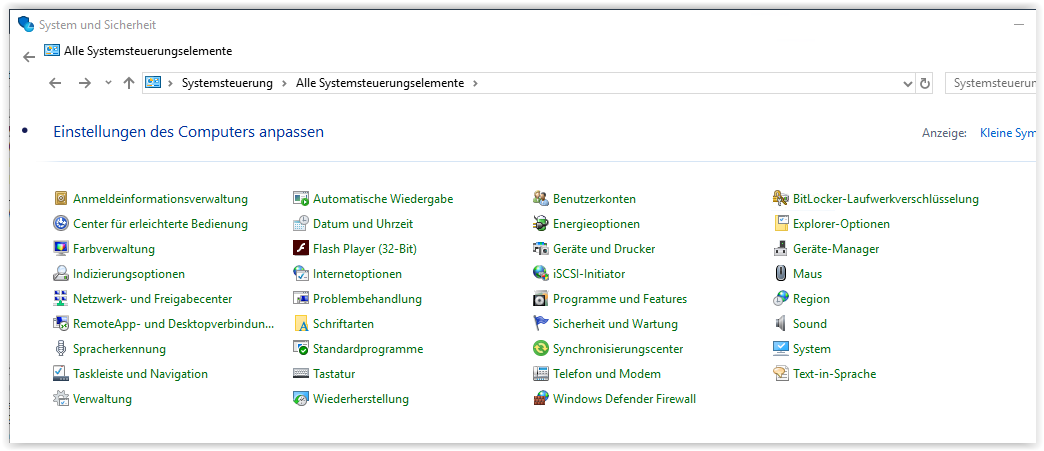Open the Programme und Features link
The width and height of the screenshot is (1044, 451).
(x=619, y=299)
